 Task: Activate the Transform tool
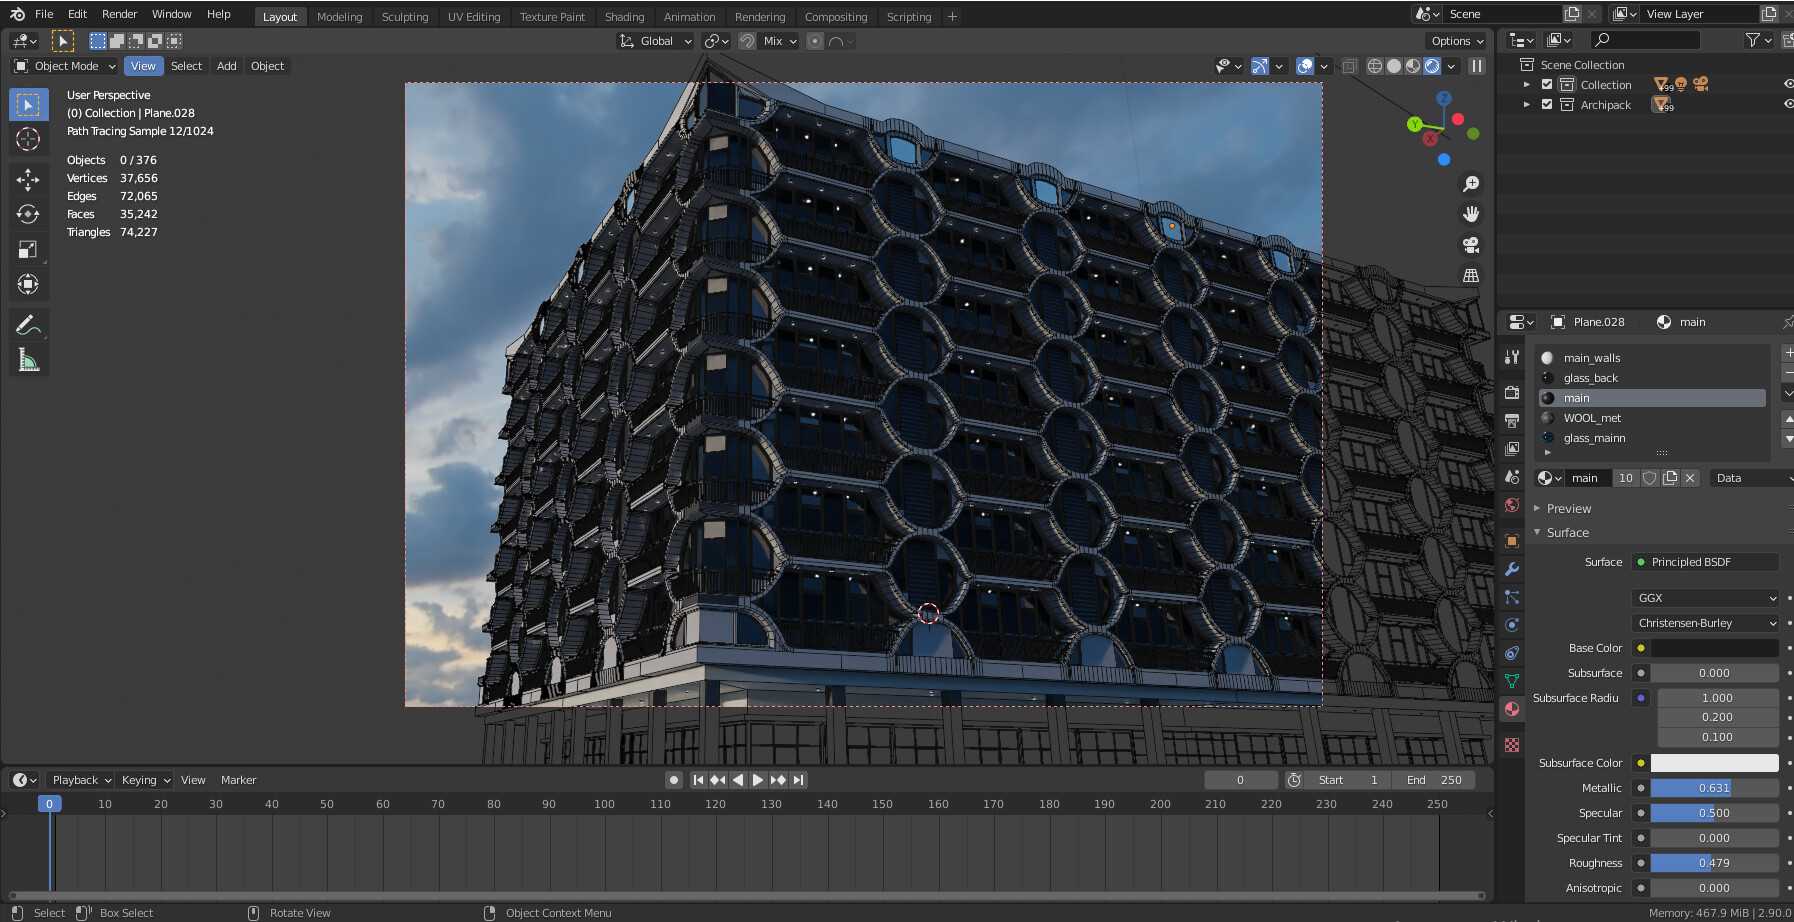[28, 284]
